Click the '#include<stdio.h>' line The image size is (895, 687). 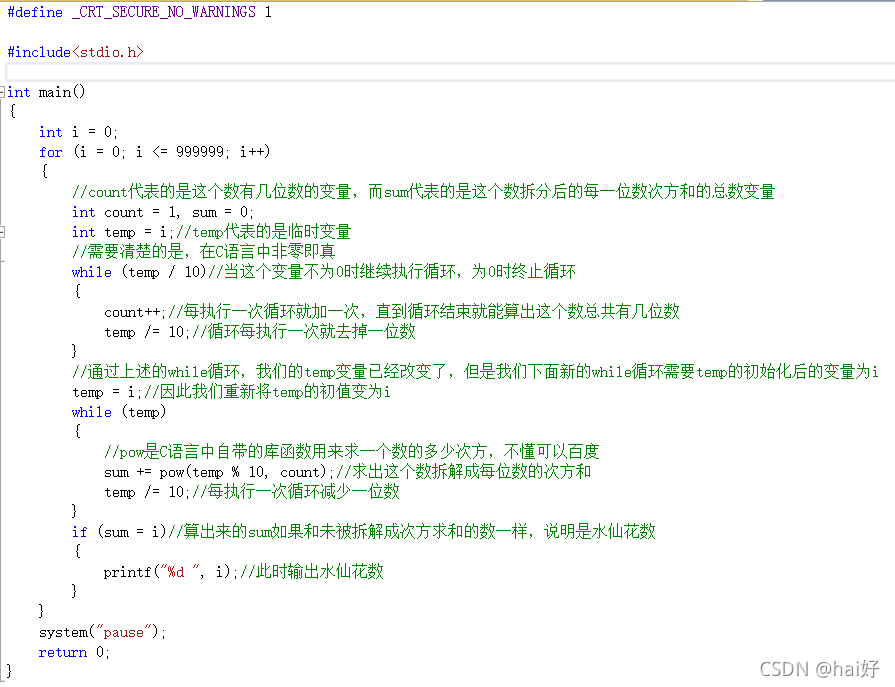coord(75,52)
